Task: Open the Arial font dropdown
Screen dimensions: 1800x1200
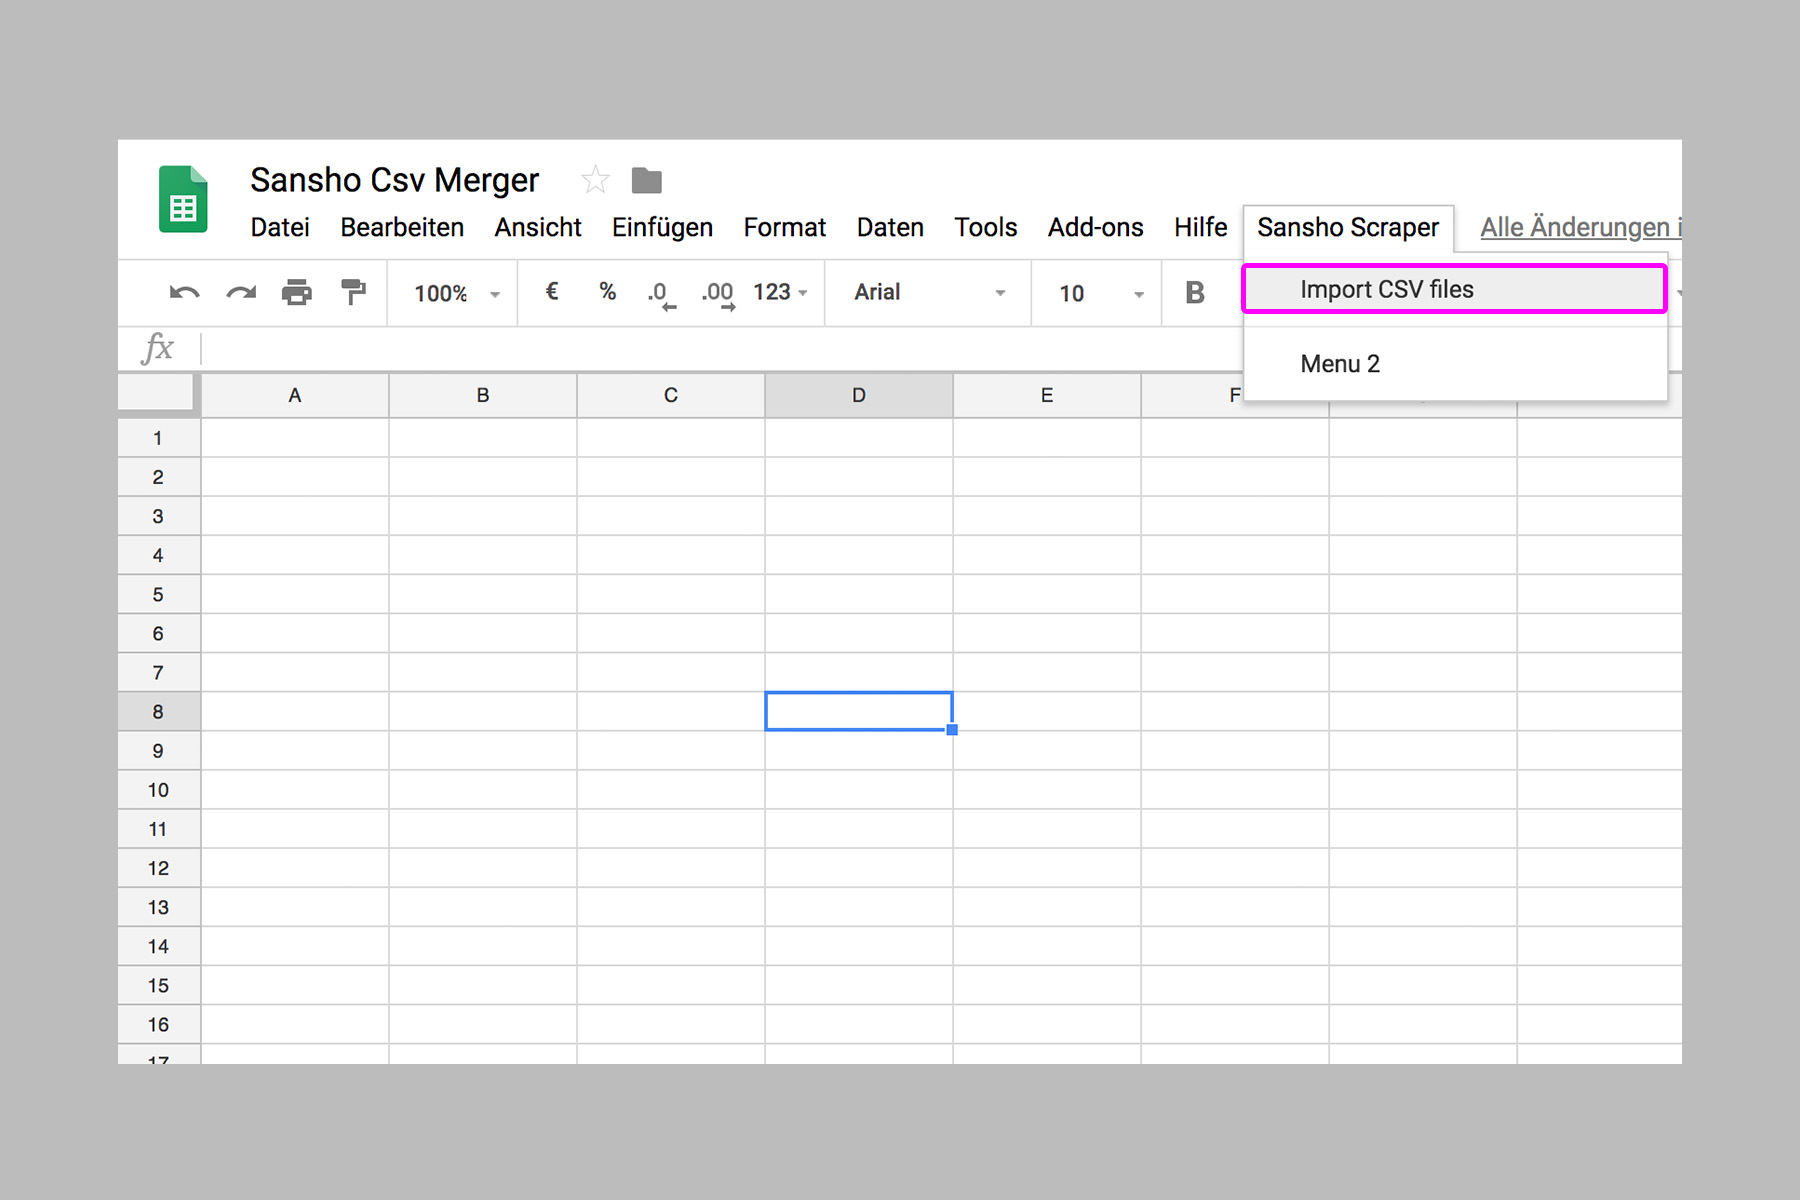Action: [929, 293]
